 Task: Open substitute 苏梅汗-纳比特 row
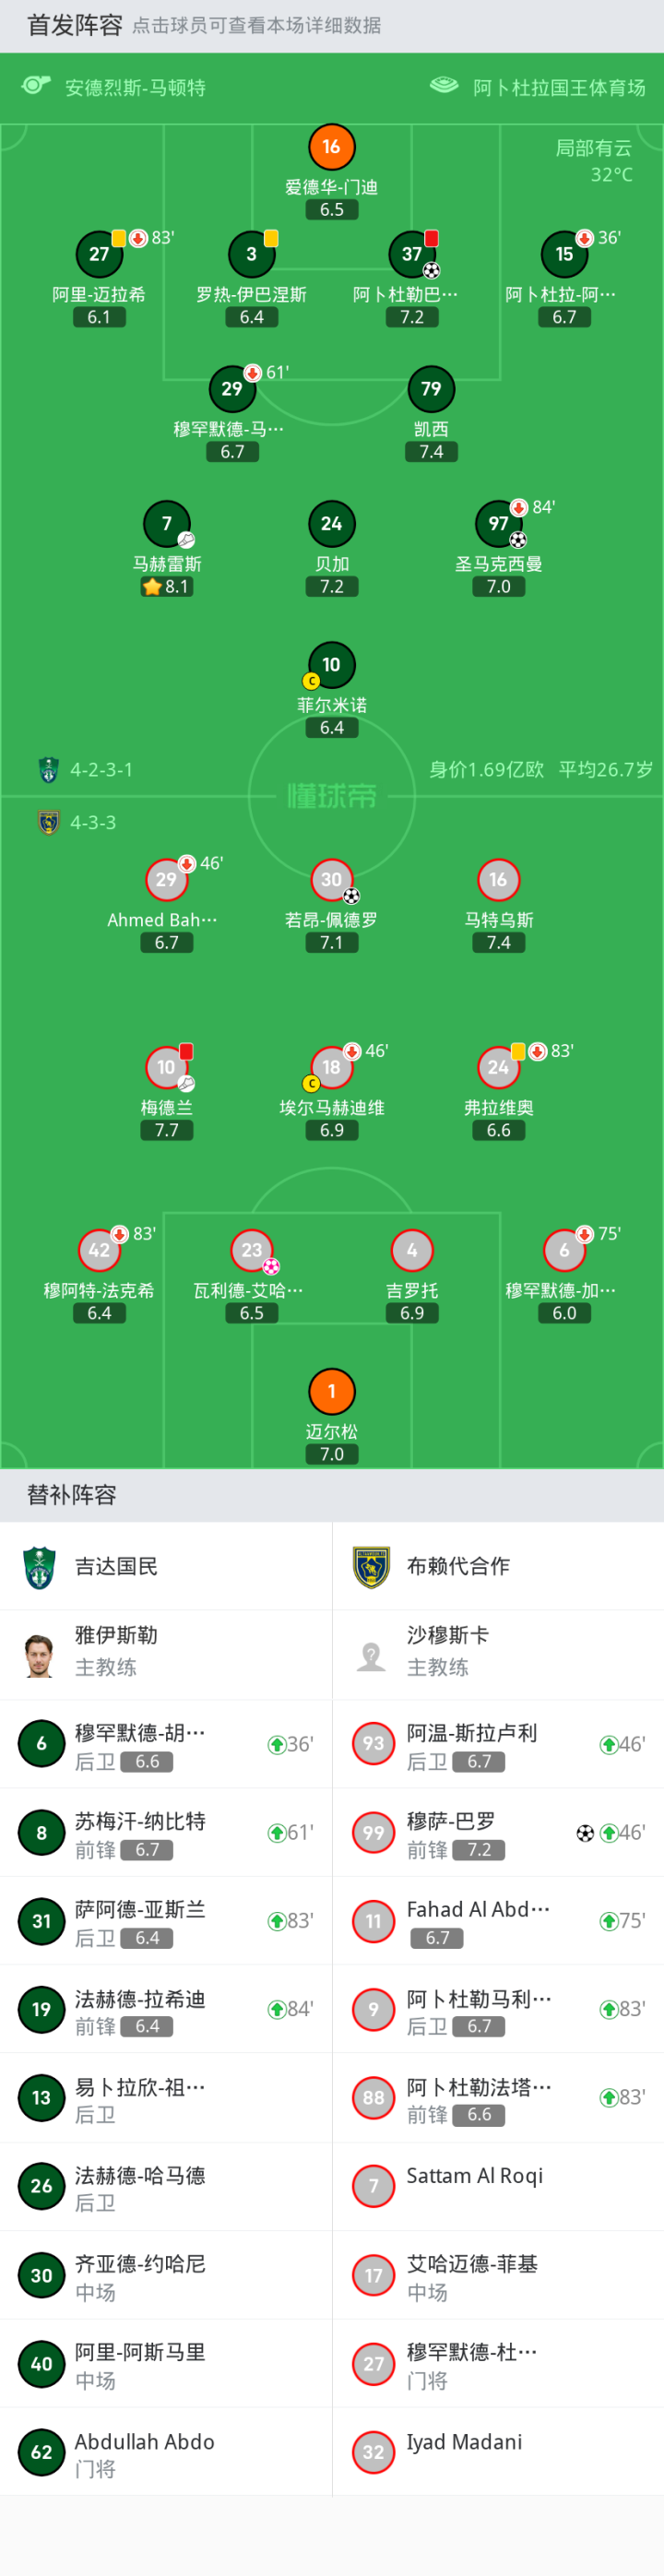click(x=166, y=1833)
